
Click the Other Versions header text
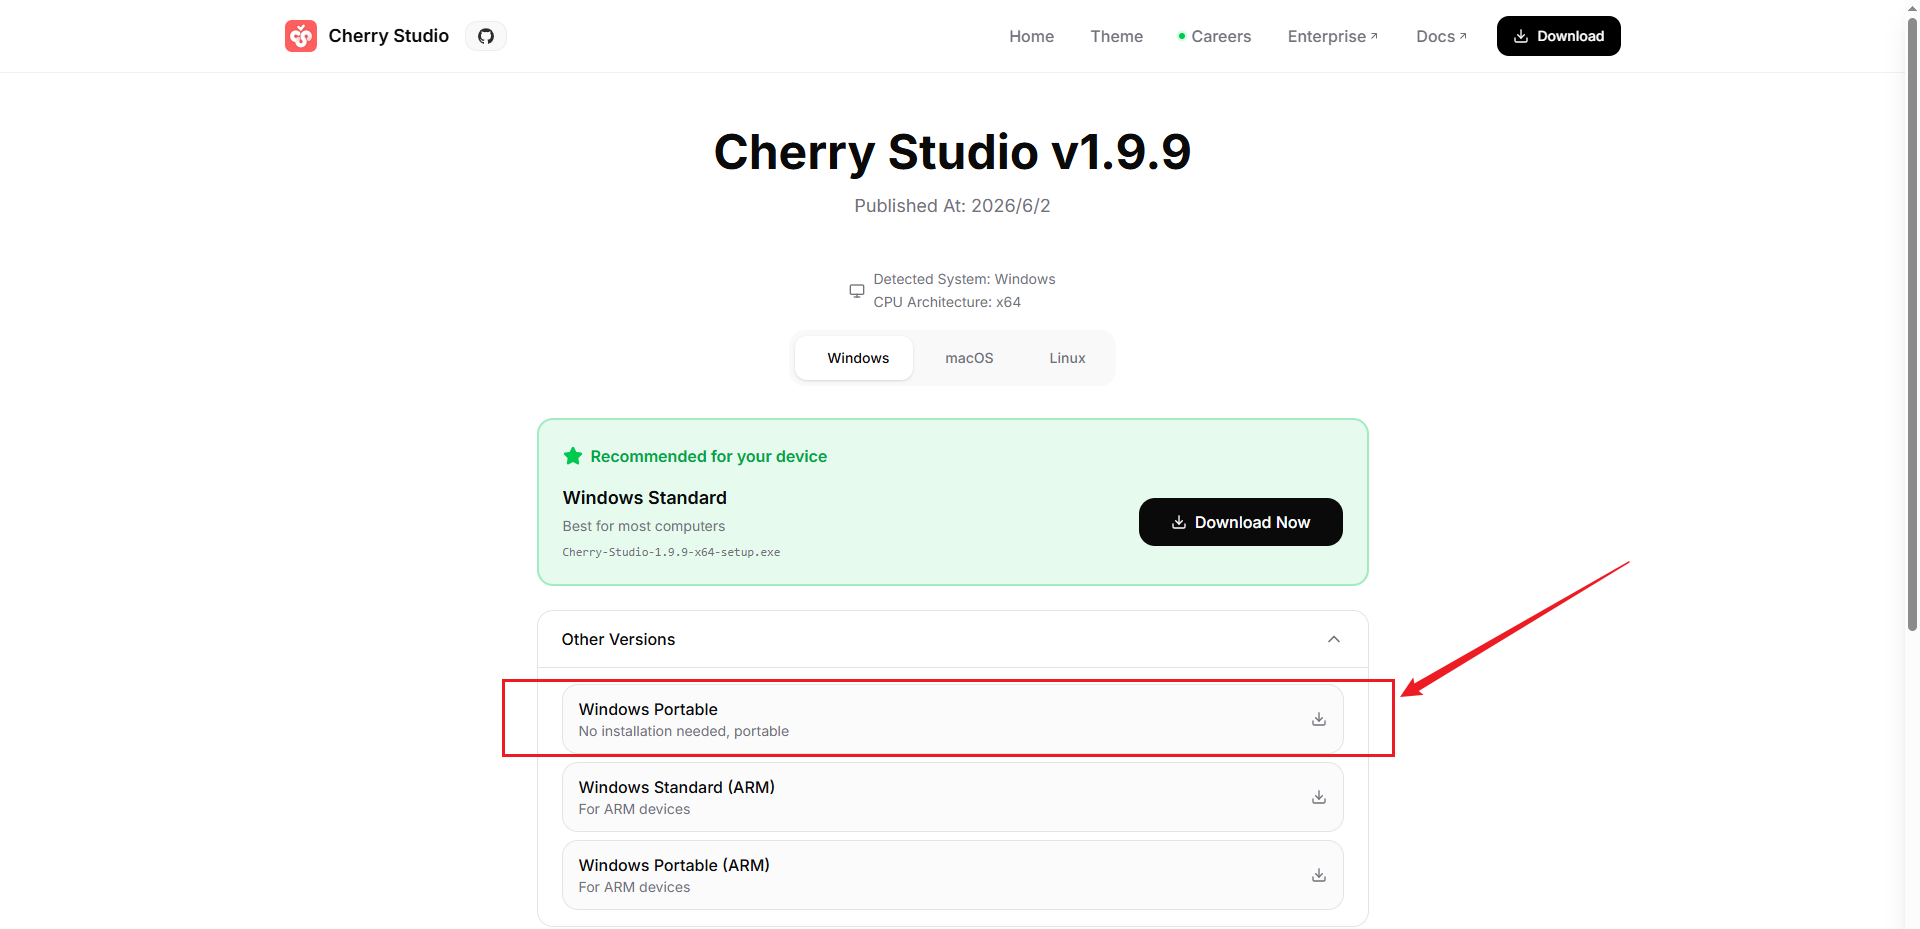(x=618, y=639)
